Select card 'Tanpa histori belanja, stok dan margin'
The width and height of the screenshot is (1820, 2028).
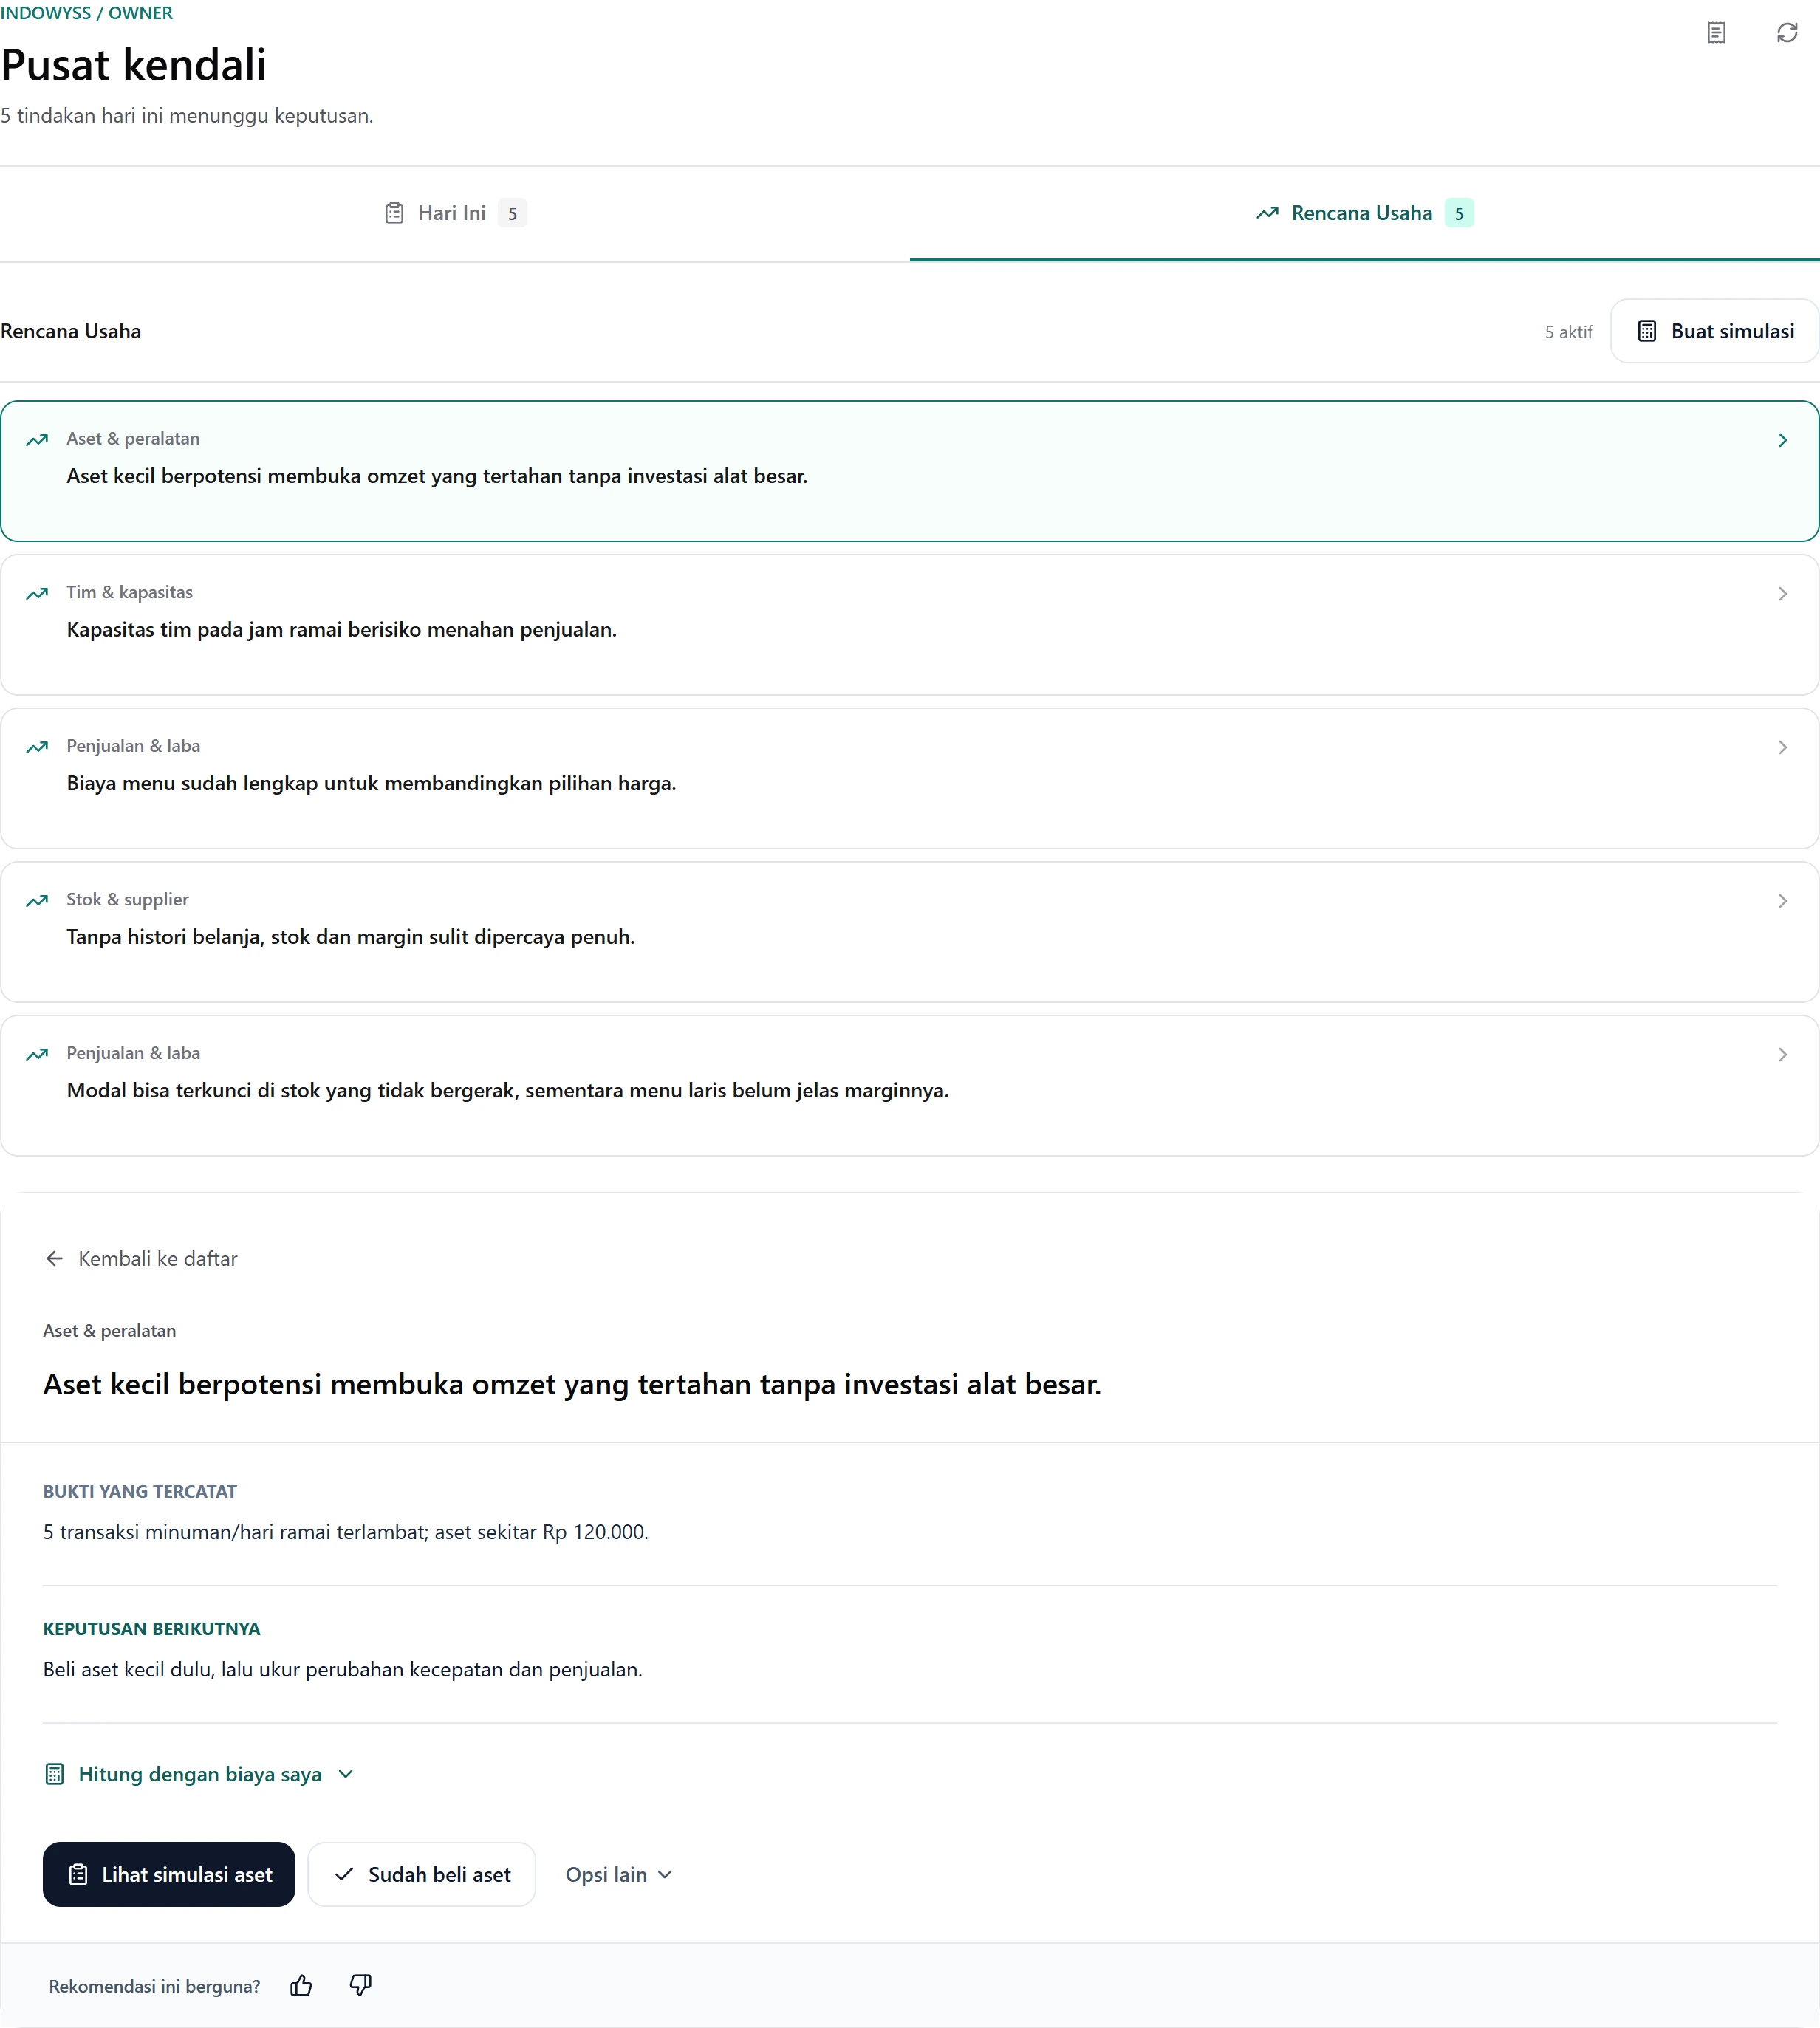909,932
